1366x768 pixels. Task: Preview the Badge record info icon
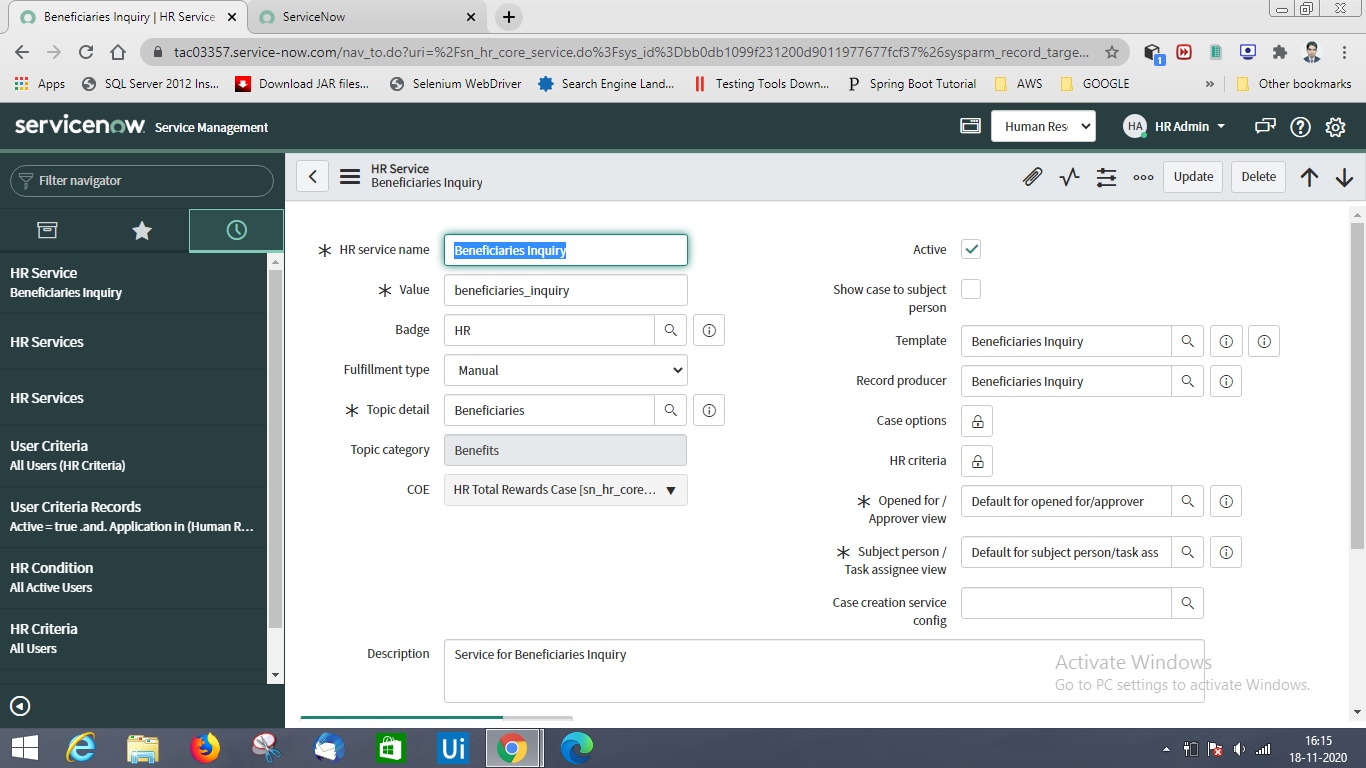pos(709,330)
